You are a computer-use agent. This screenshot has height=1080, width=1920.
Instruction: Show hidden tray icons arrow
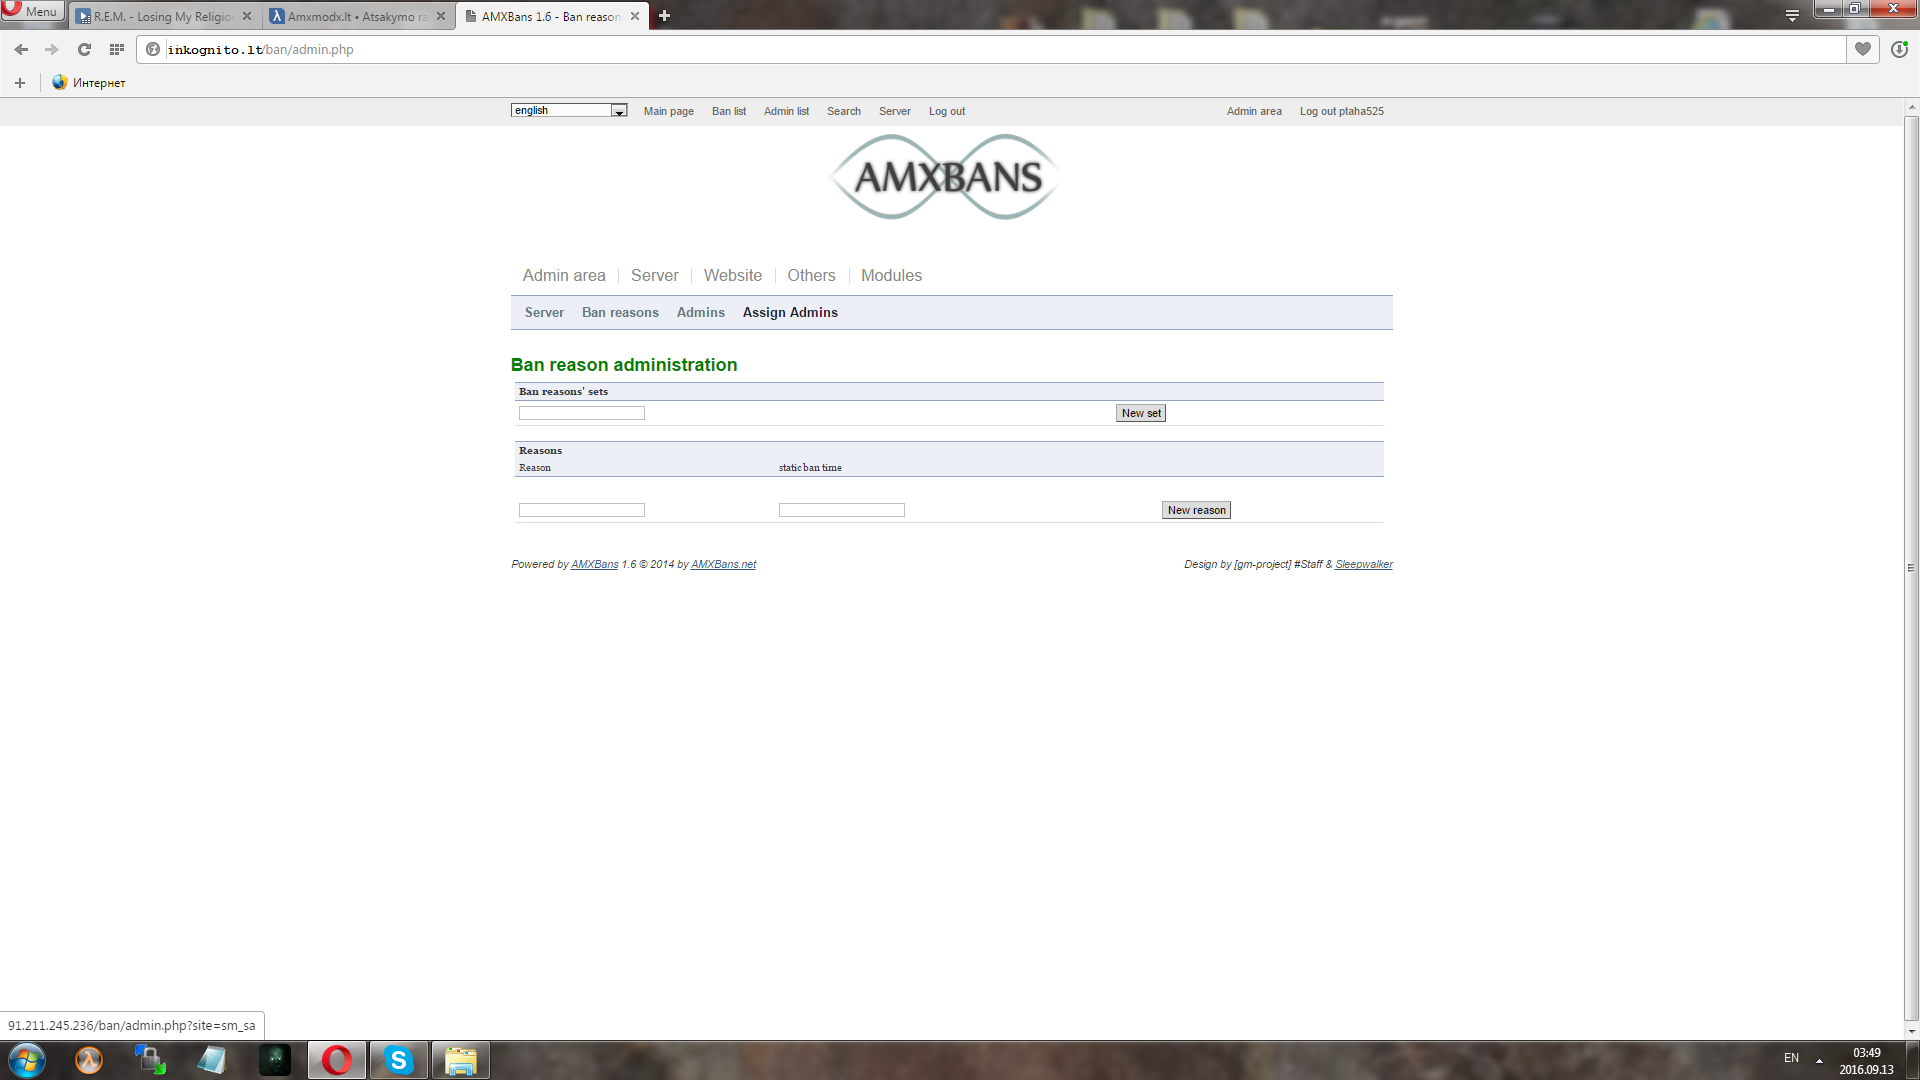pyautogui.click(x=1819, y=1060)
